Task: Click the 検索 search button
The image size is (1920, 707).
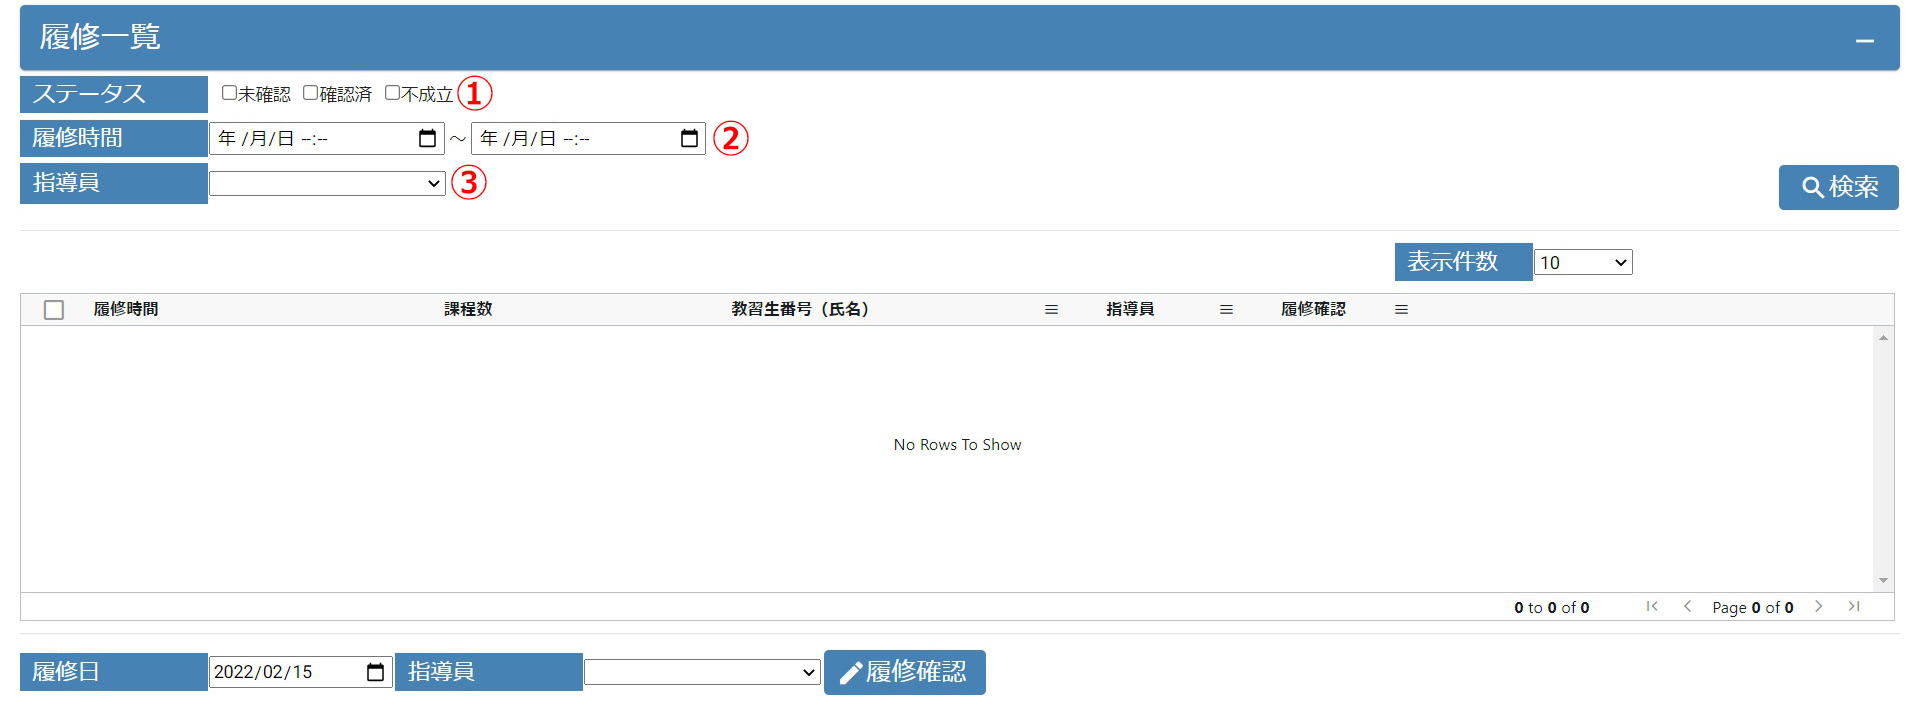Action: [1838, 187]
